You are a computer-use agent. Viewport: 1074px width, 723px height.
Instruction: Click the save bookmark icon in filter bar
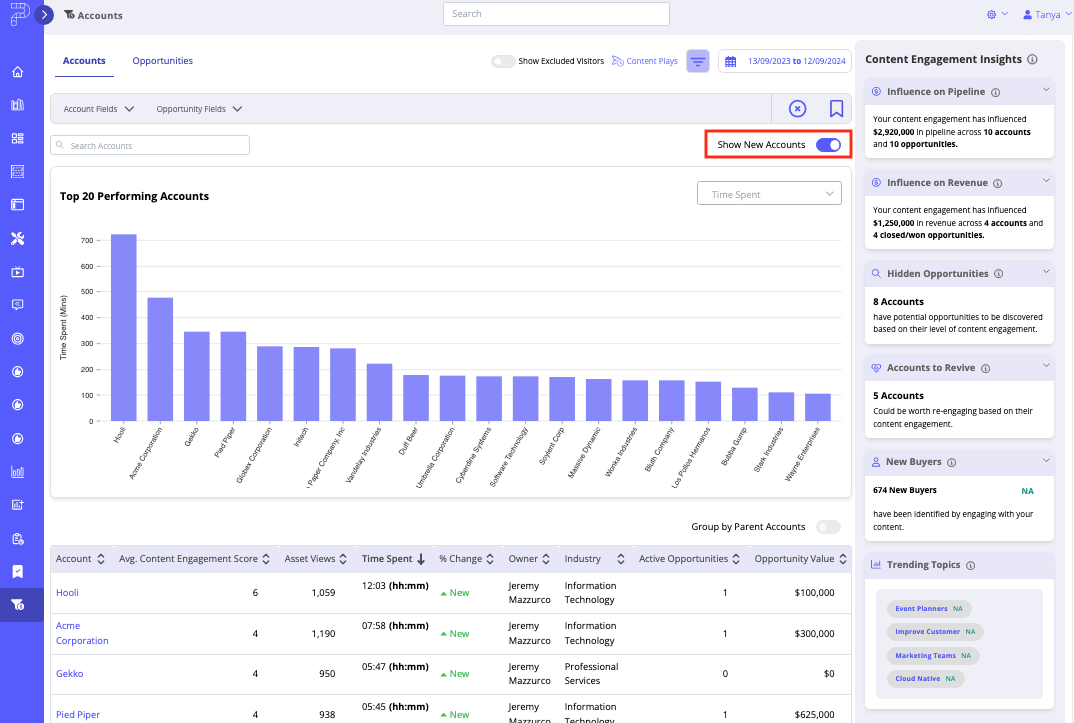[x=836, y=108]
